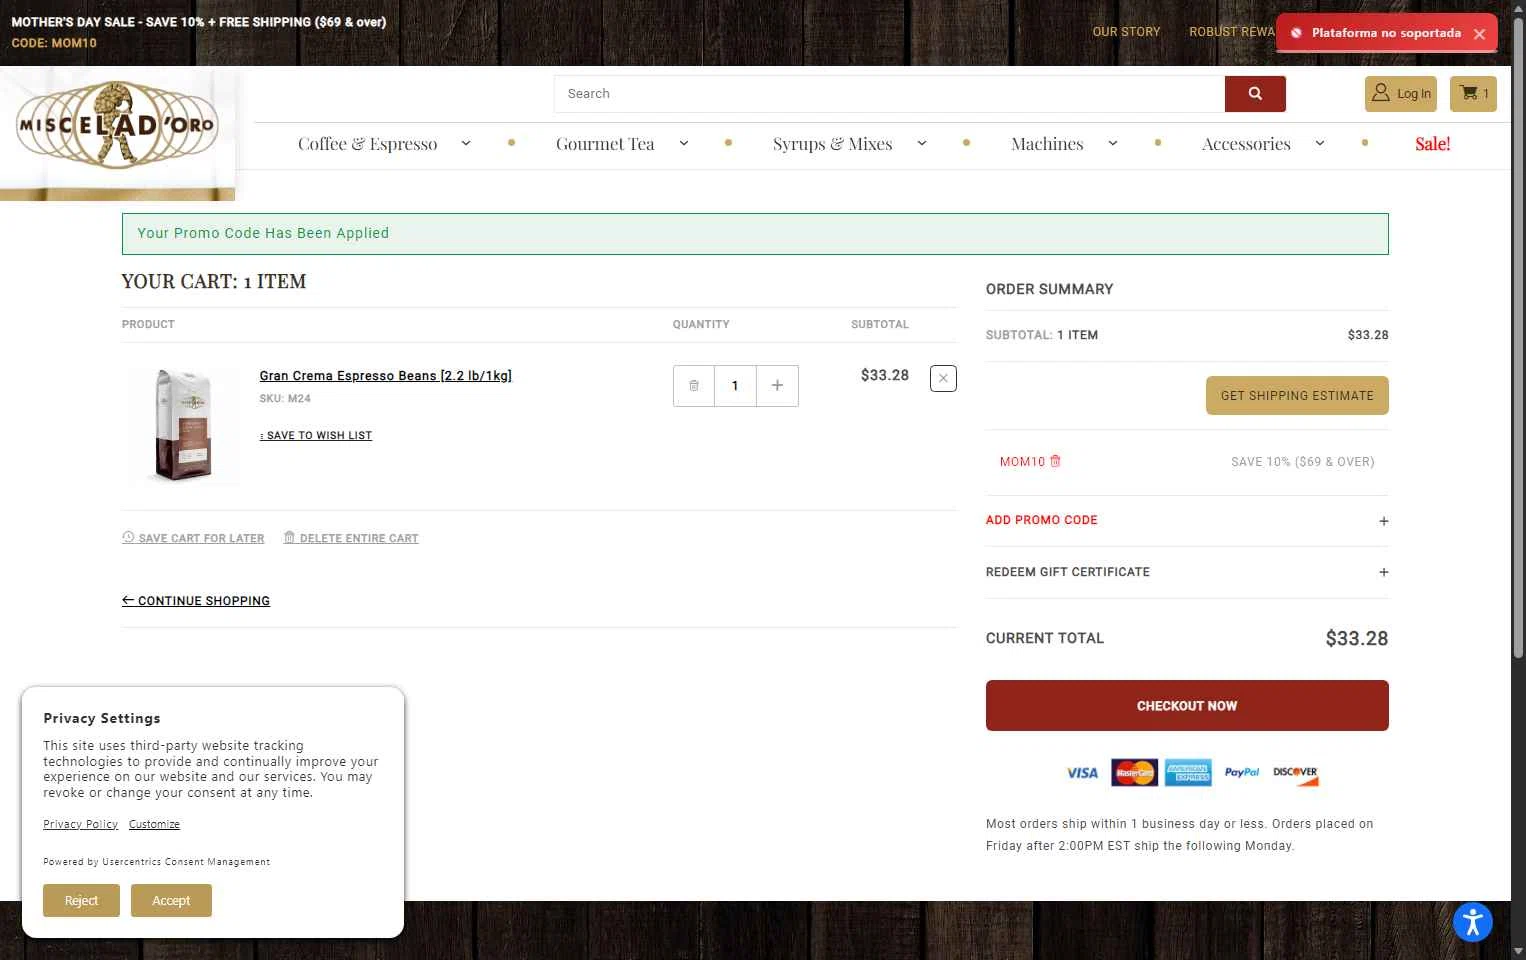This screenshot has width=1526, height=960.
Task: Open the Privacy Policy link
Action: coord(80,824)
